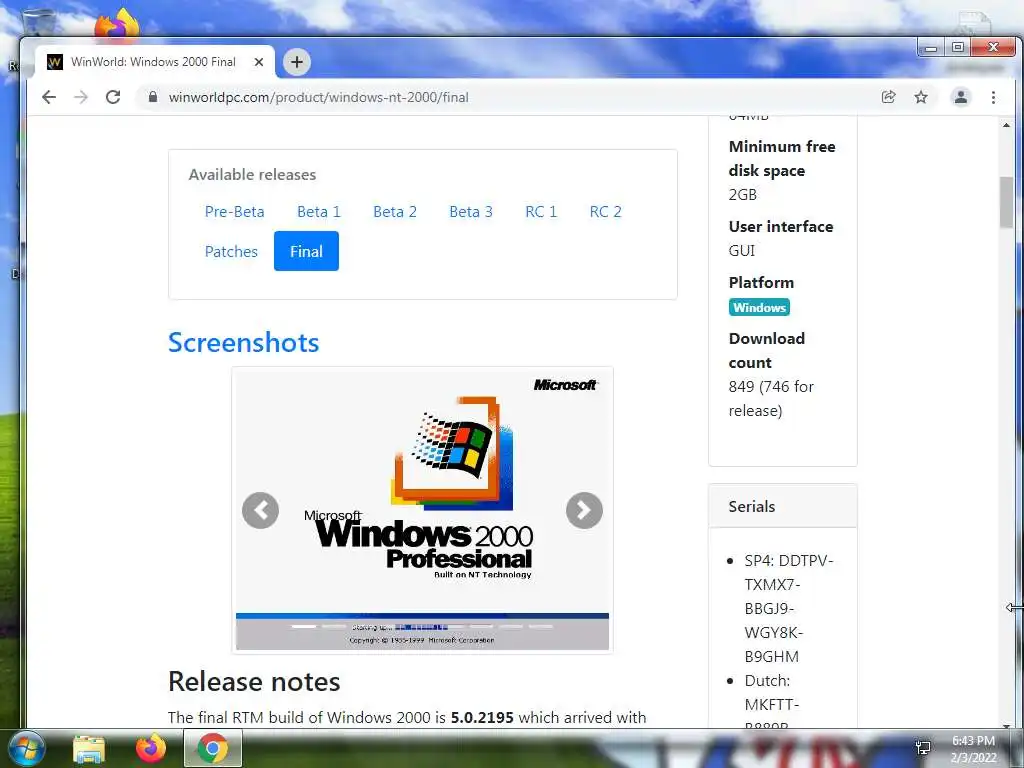This screenshot has width=1024, height=768.
Task: Select the Final release button
Action: pyautogui.click(x=306, y=251)
